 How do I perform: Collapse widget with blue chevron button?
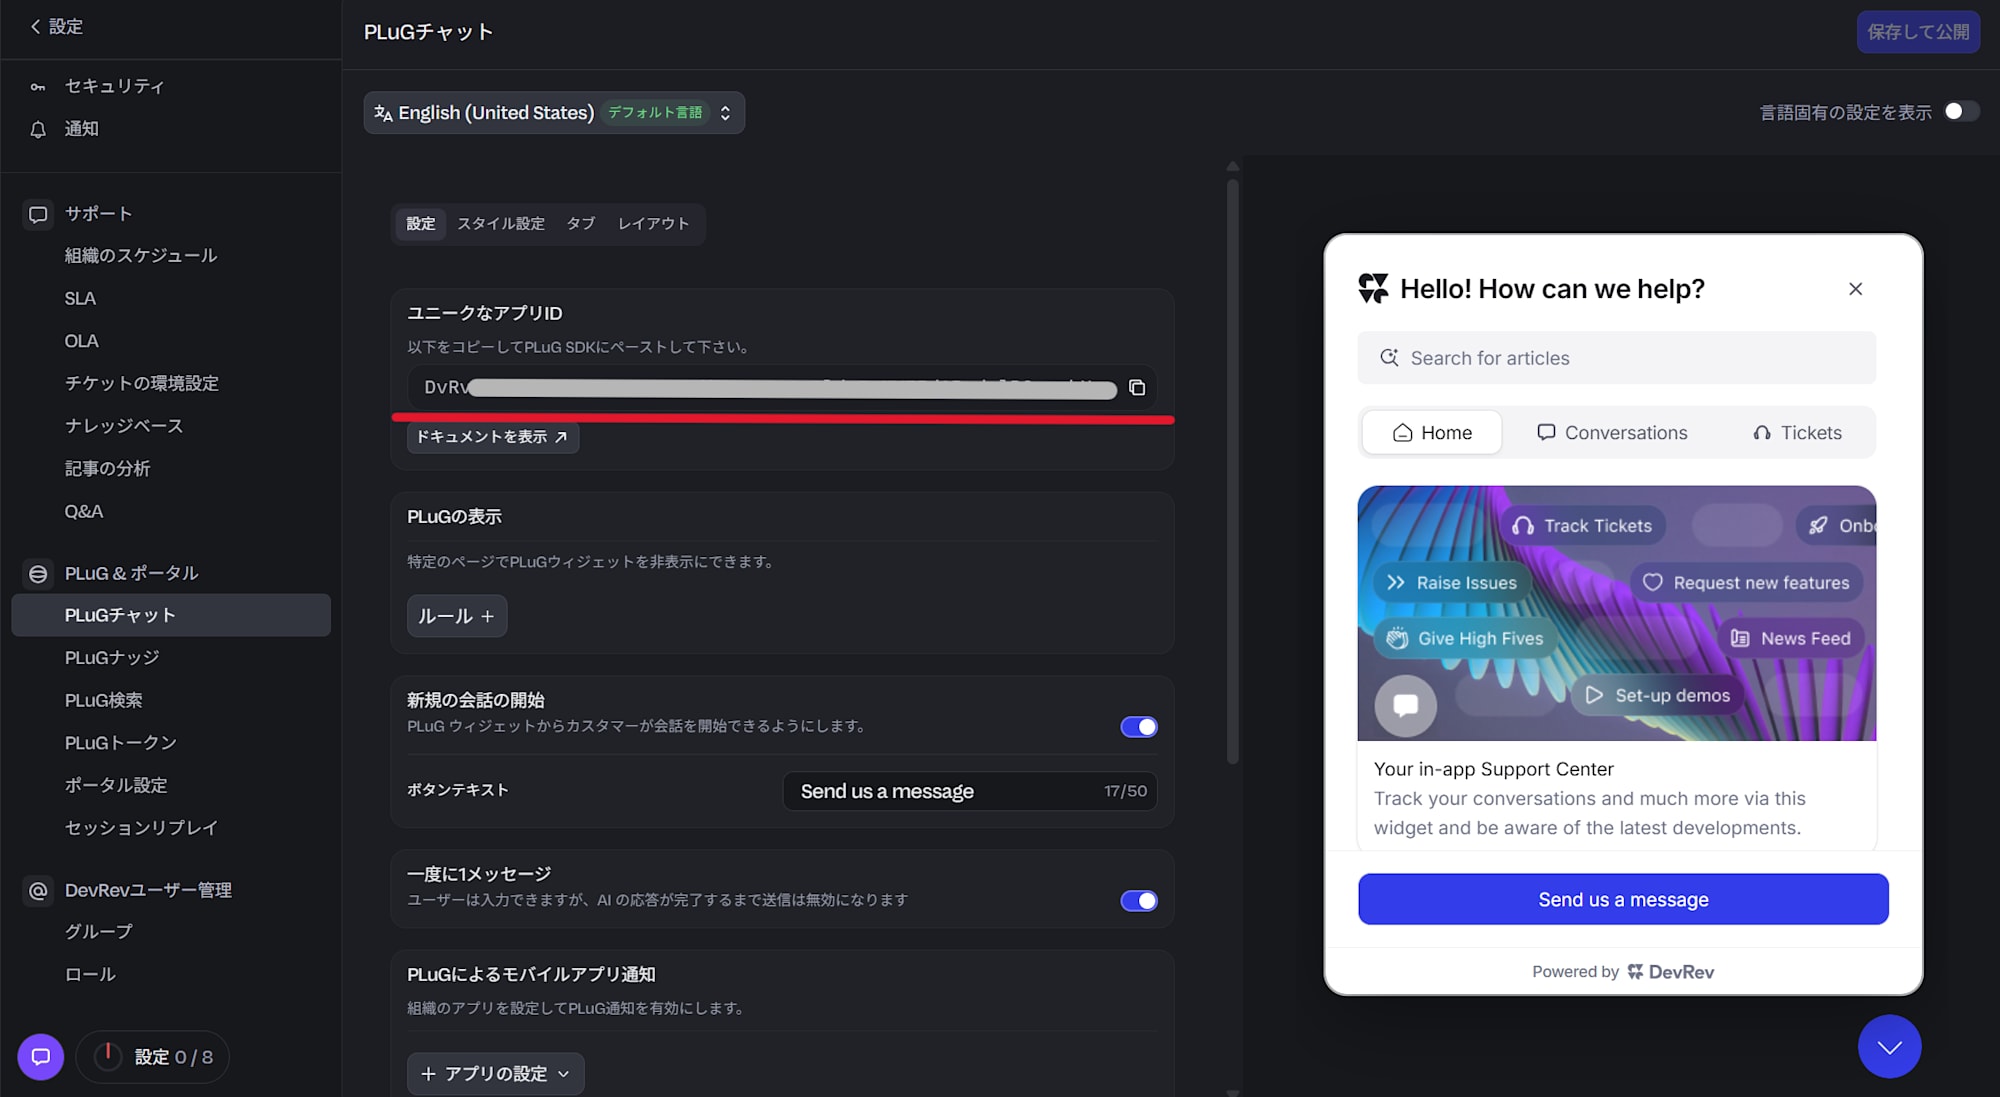[x=1889, y=1047]
